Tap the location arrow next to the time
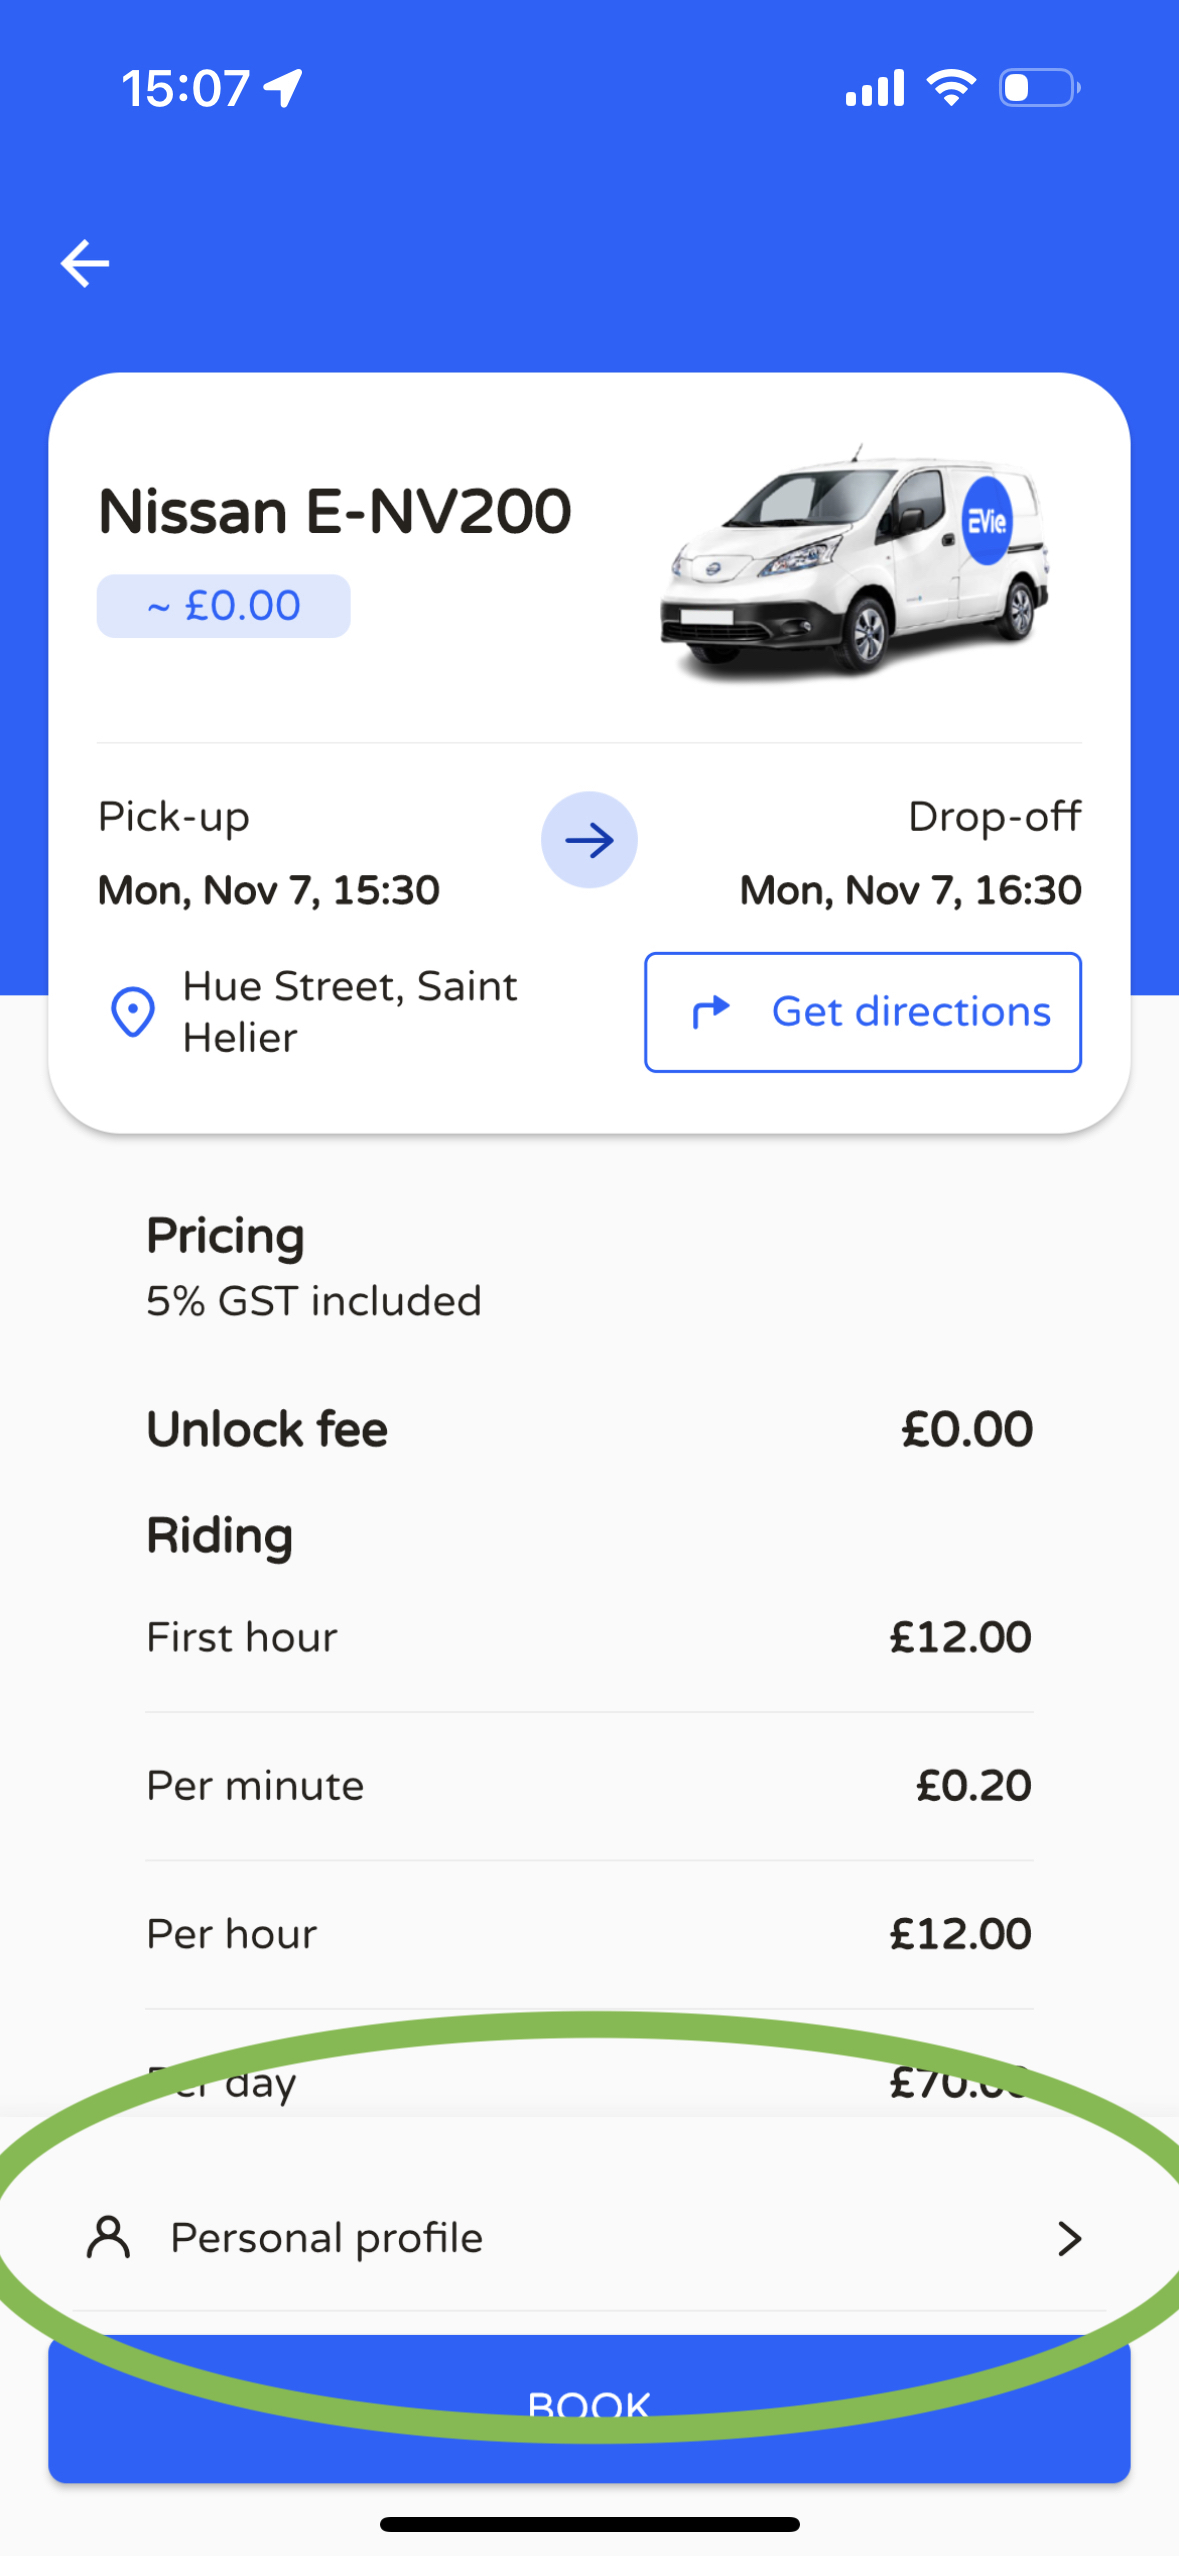The image size is (1179, 2556). pos(283,88)
